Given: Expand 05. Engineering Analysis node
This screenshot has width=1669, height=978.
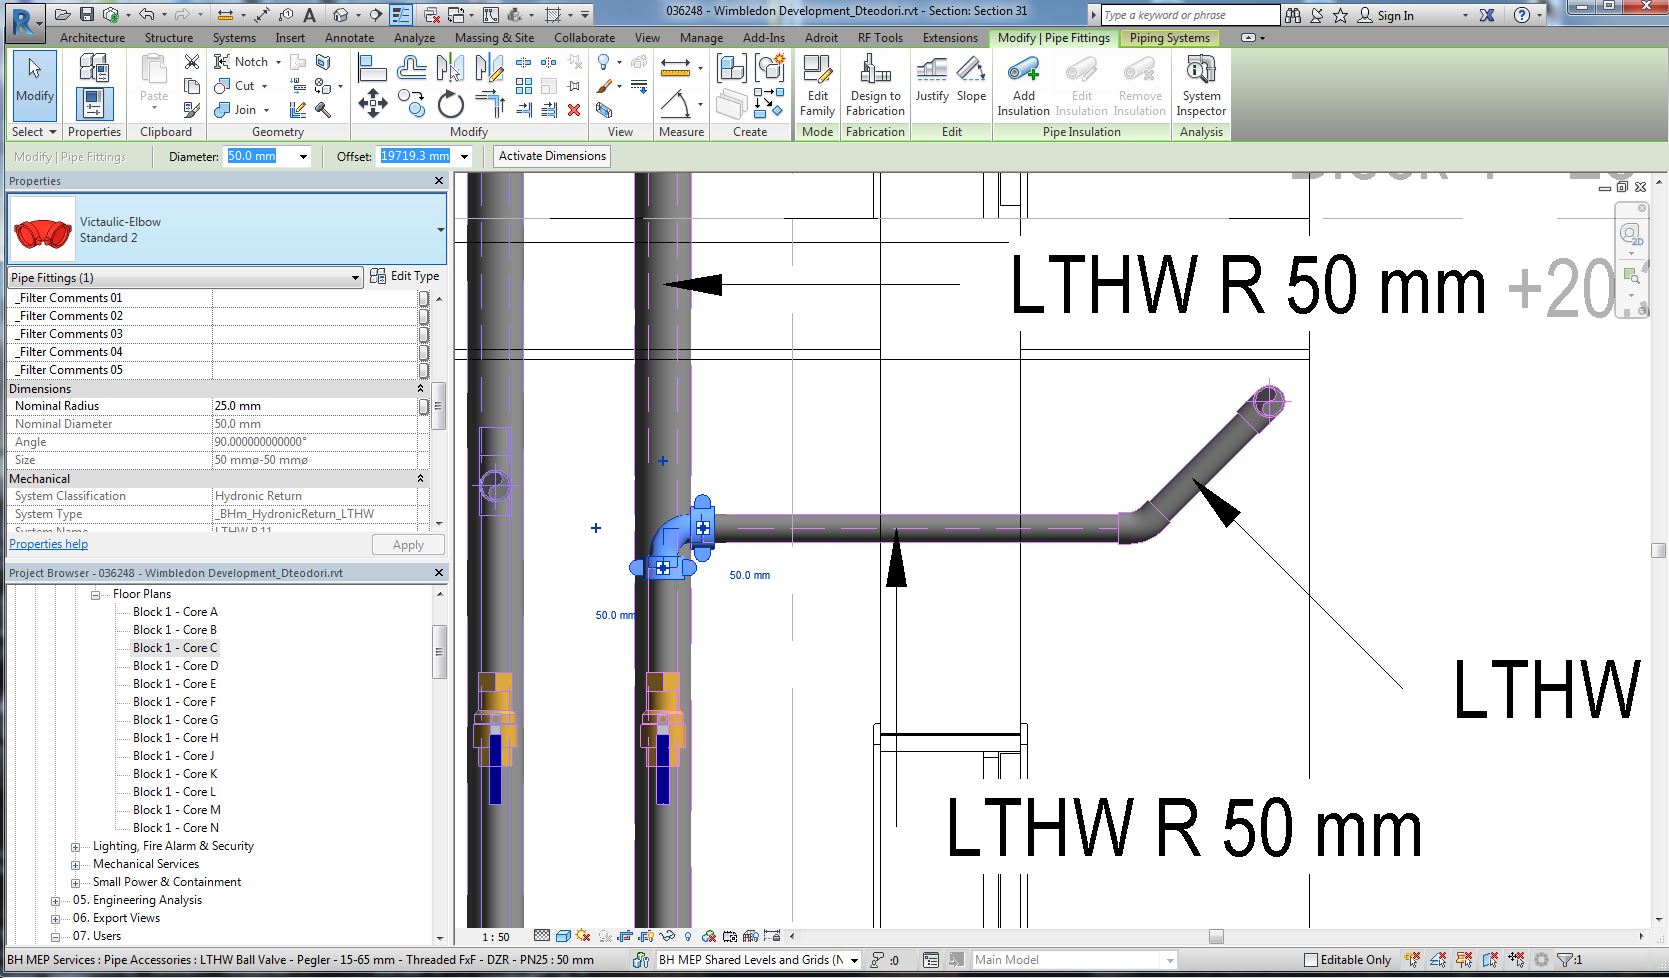Looking at the screenshot, I should tap(56, 901).
